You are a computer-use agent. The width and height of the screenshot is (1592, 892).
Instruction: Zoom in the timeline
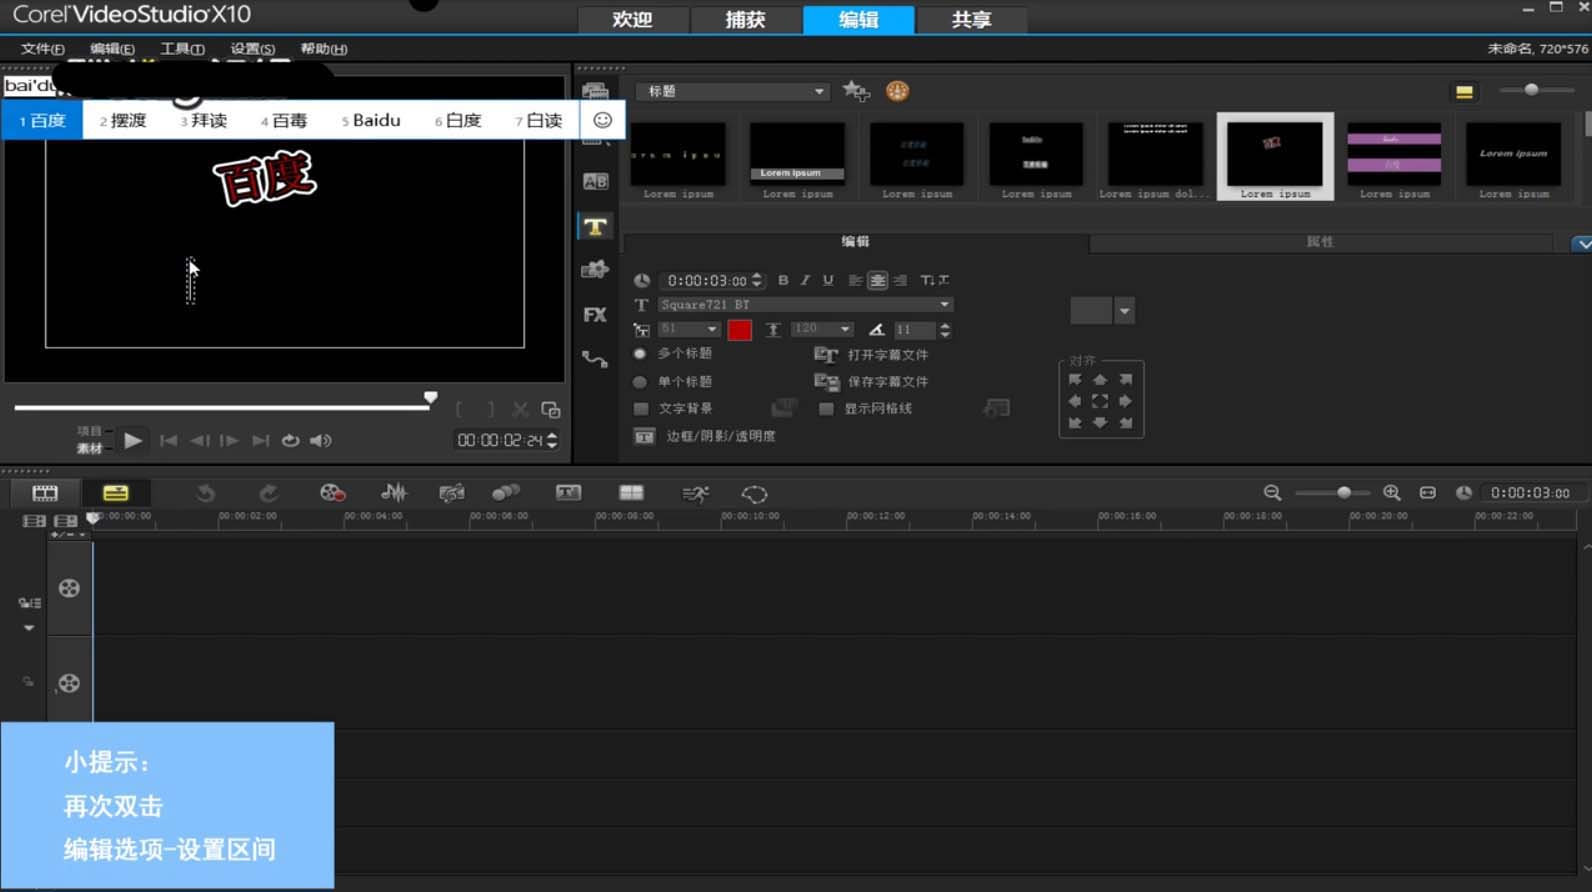1391,493
